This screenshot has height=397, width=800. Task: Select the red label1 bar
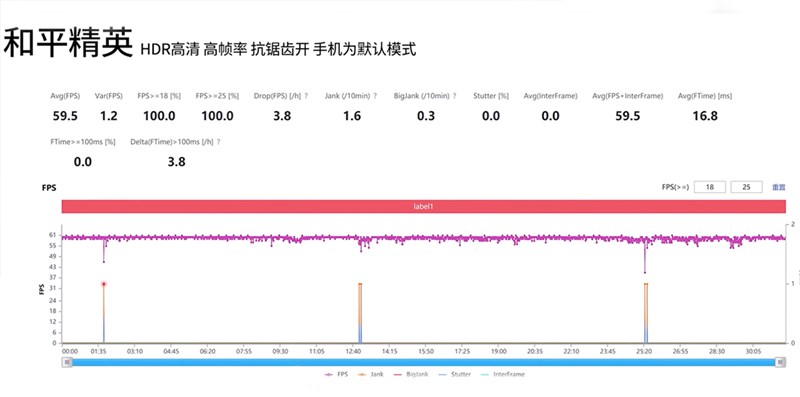point(423,207)
